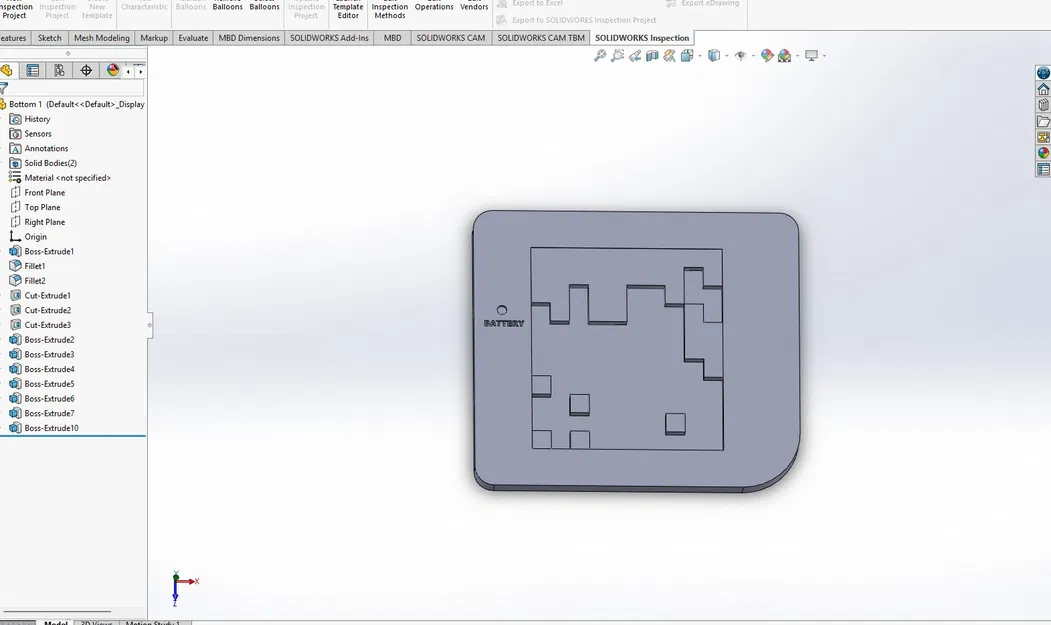Select the Zoom to Fit tool
Screen dimensions: 1051x625
tap(598, 55)
